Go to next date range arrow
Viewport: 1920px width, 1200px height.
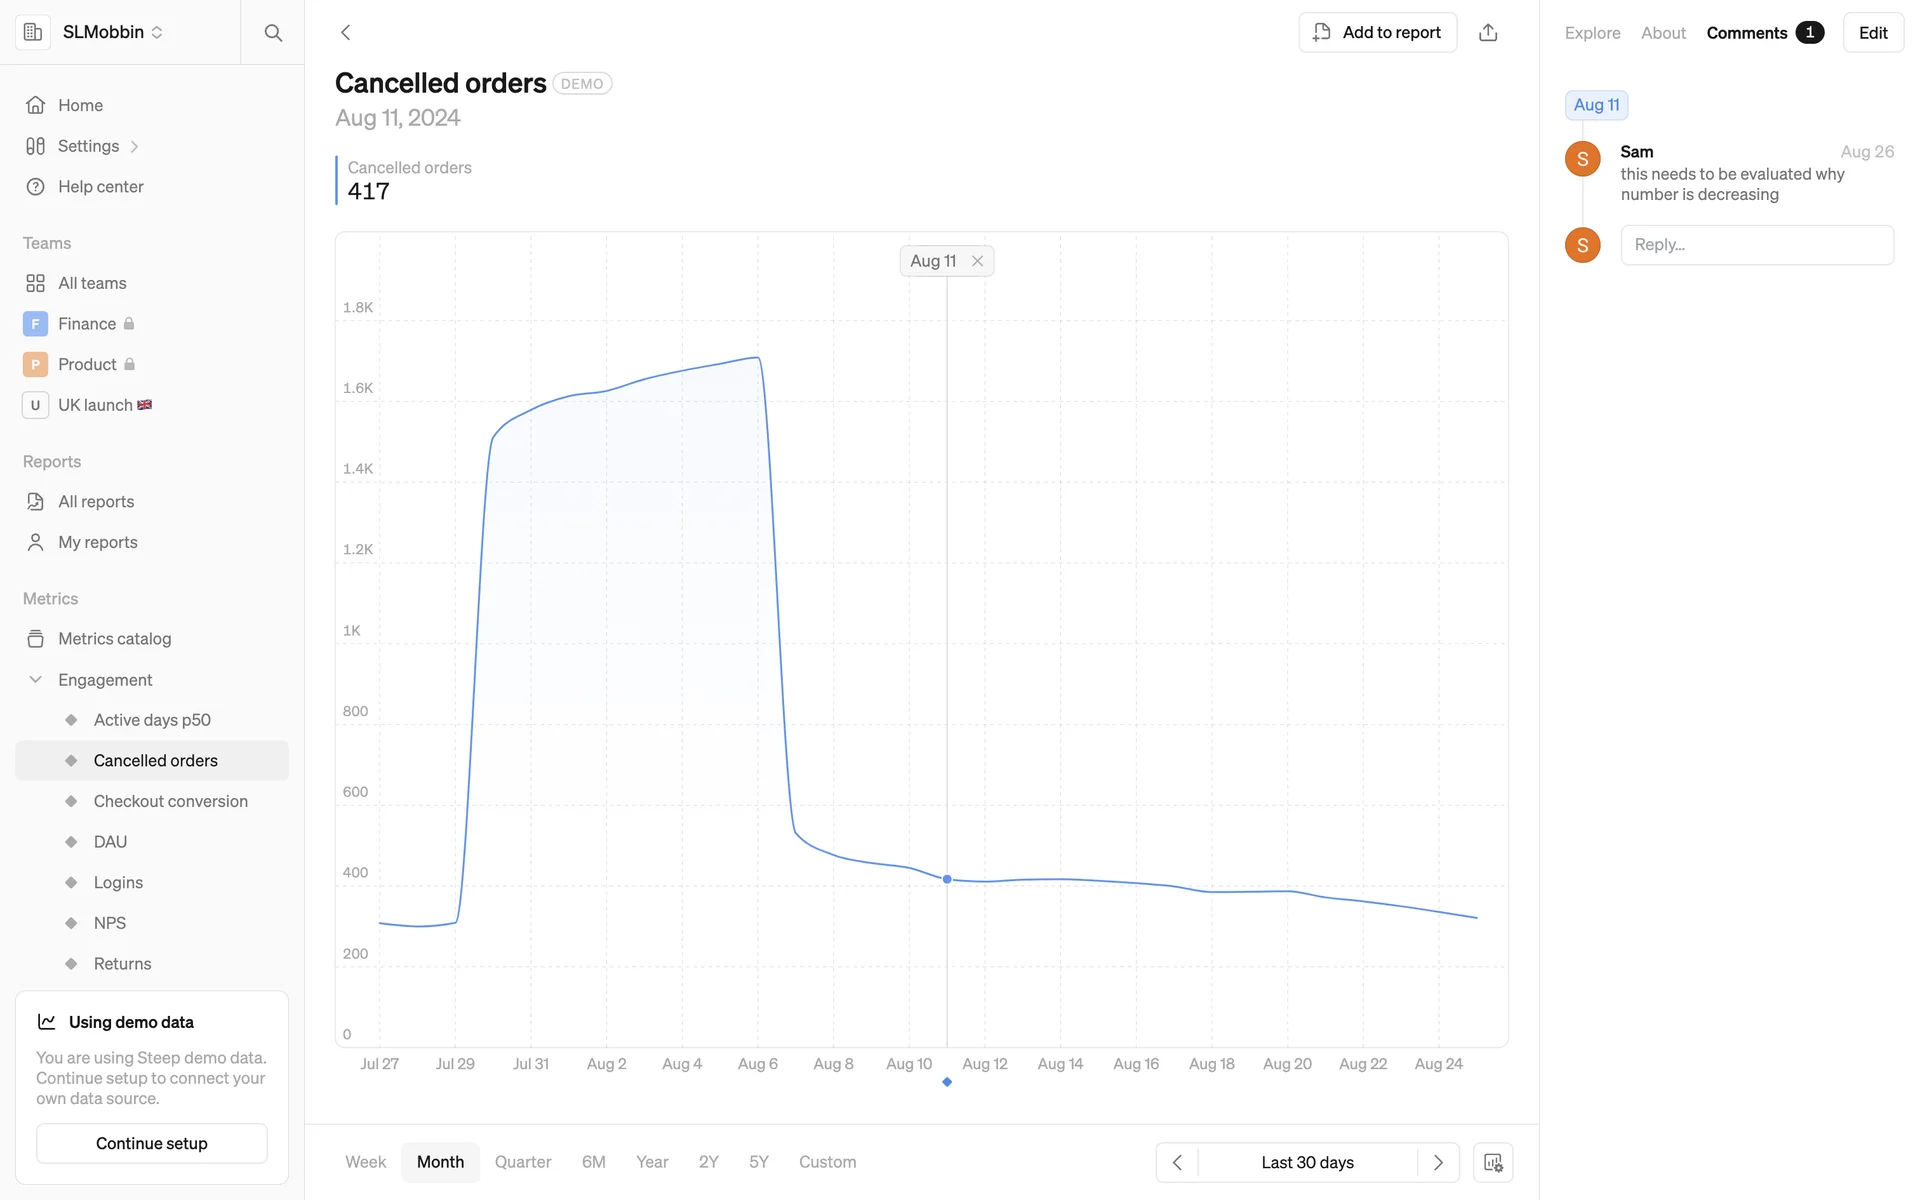pos(1438,1162)
